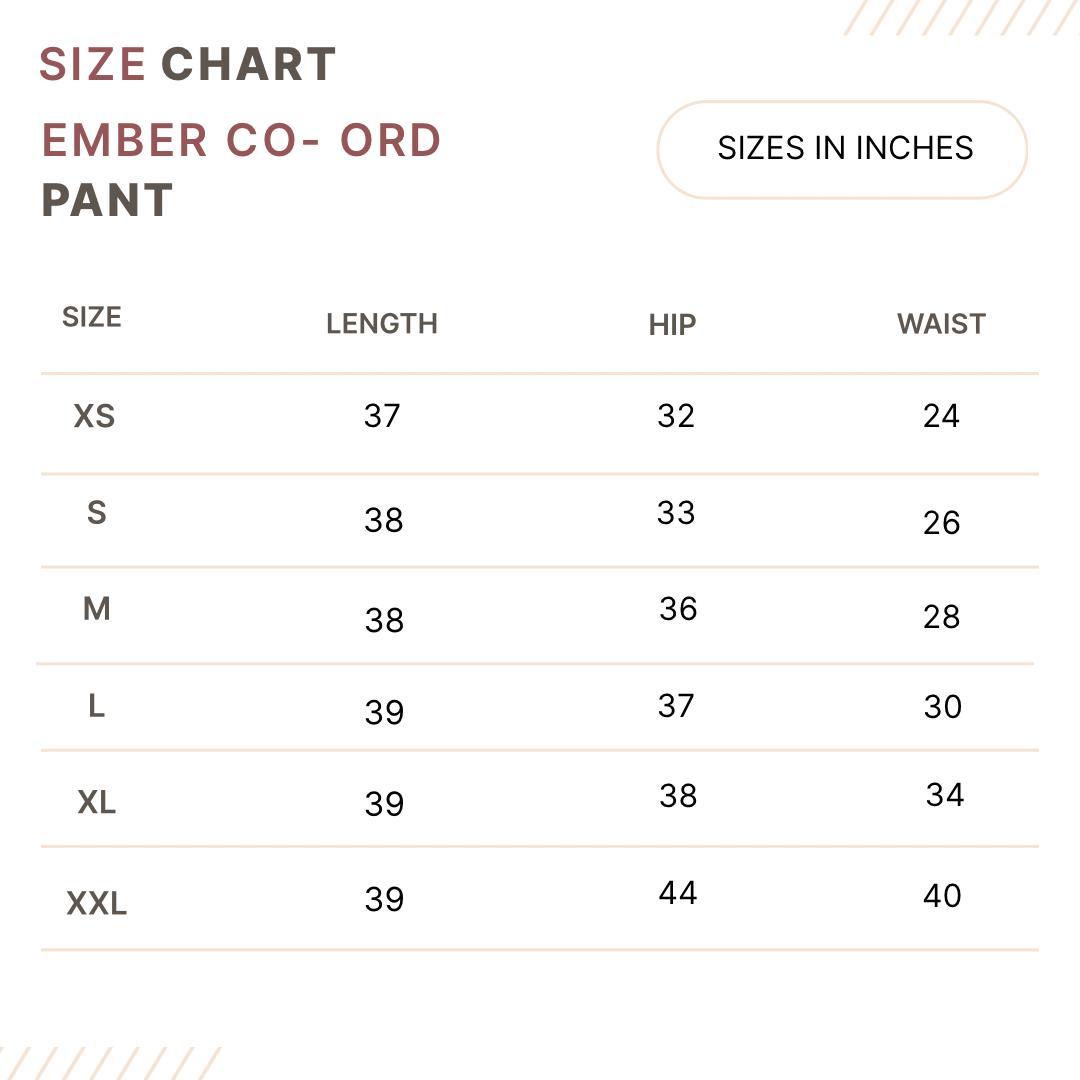Click the XS length value 37
Screen dimensions: 1080x1080
click(x=382, y=416)
